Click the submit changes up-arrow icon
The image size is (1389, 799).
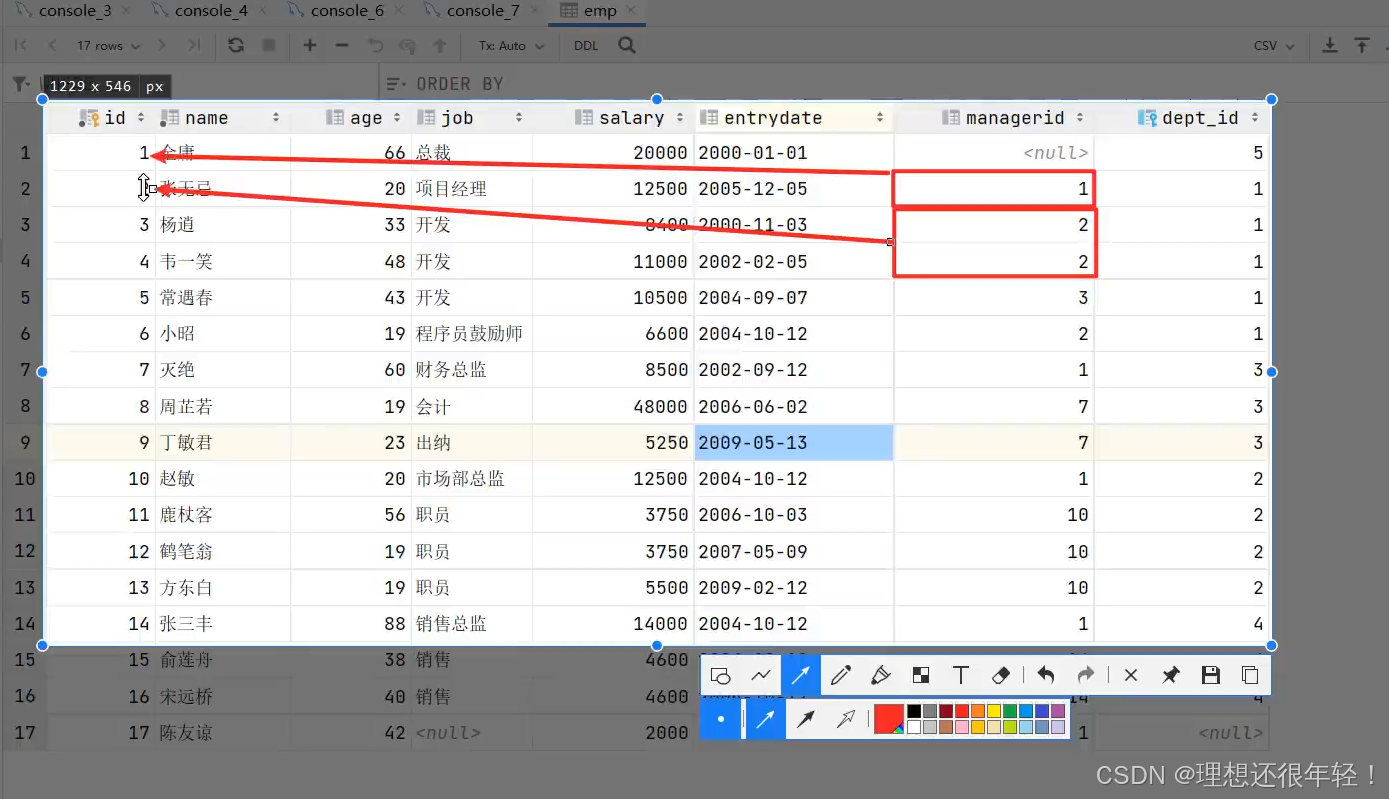point(439,45)
